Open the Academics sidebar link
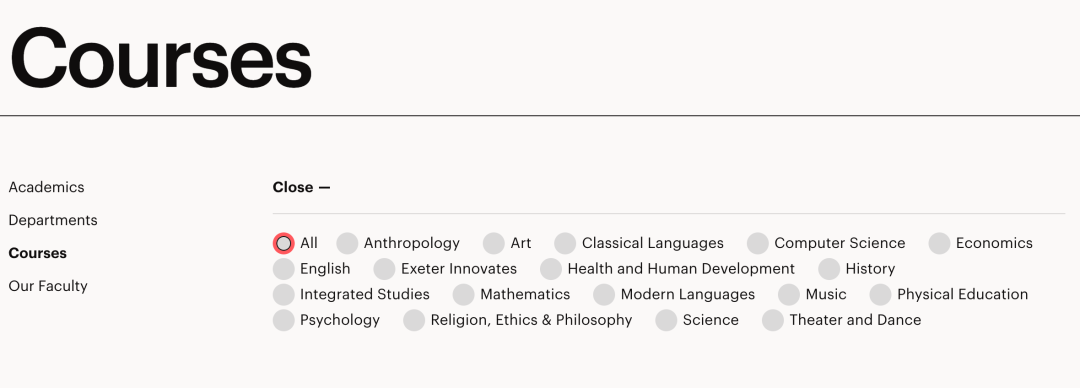 coord(46,187)
